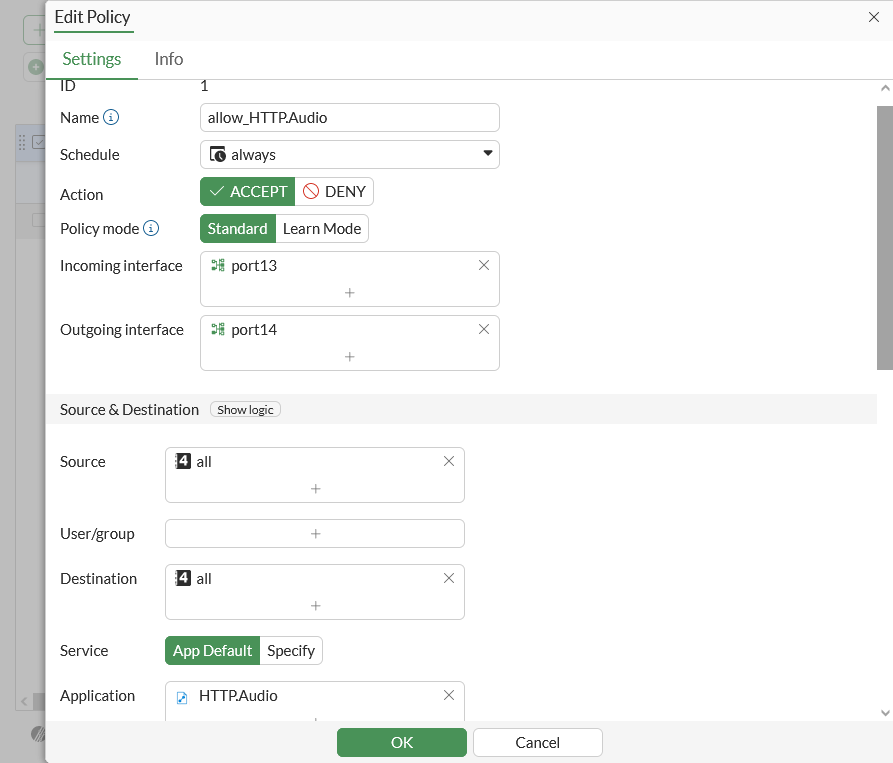Remove the 'all' entry from Destination

[x=449, y=578]
